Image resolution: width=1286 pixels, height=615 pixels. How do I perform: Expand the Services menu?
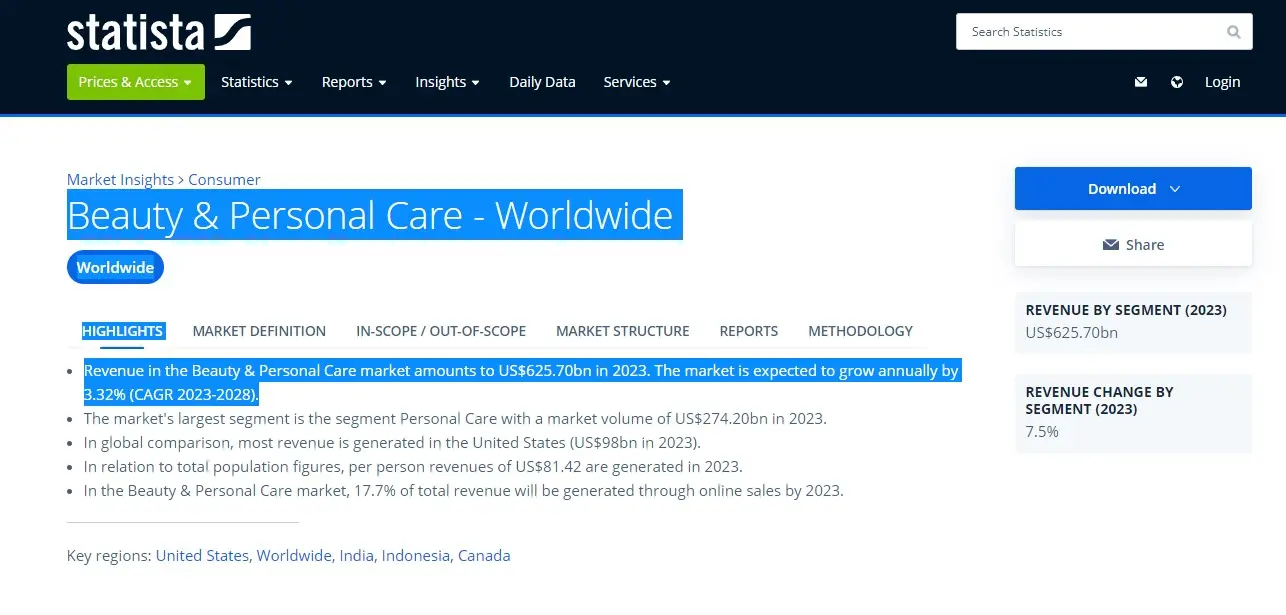(x=637, y=82)
